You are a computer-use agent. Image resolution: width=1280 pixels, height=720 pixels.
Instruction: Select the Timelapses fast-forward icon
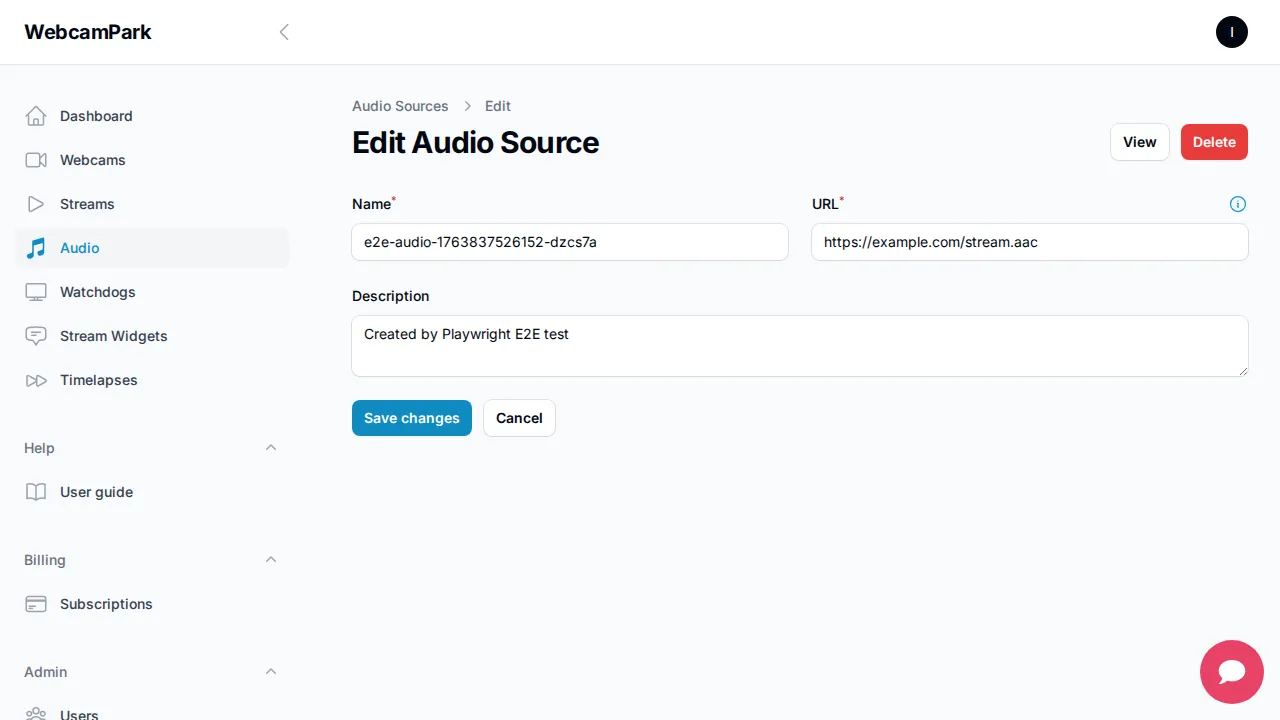36,380
